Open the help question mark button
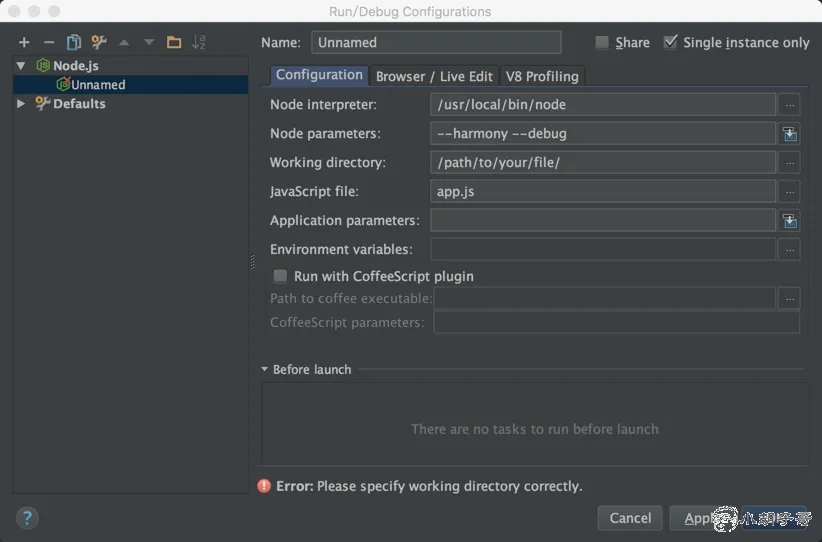822x542 pixels. [x=27, y=517]
